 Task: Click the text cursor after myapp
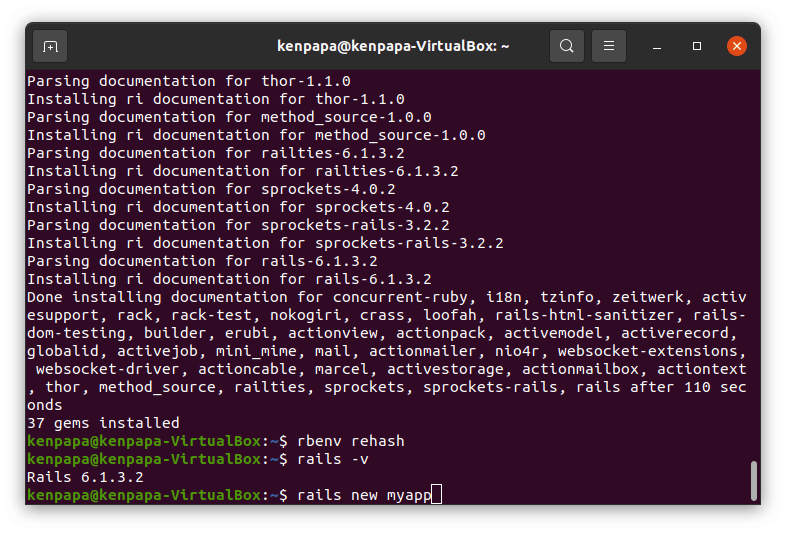(x=435, y=495)
